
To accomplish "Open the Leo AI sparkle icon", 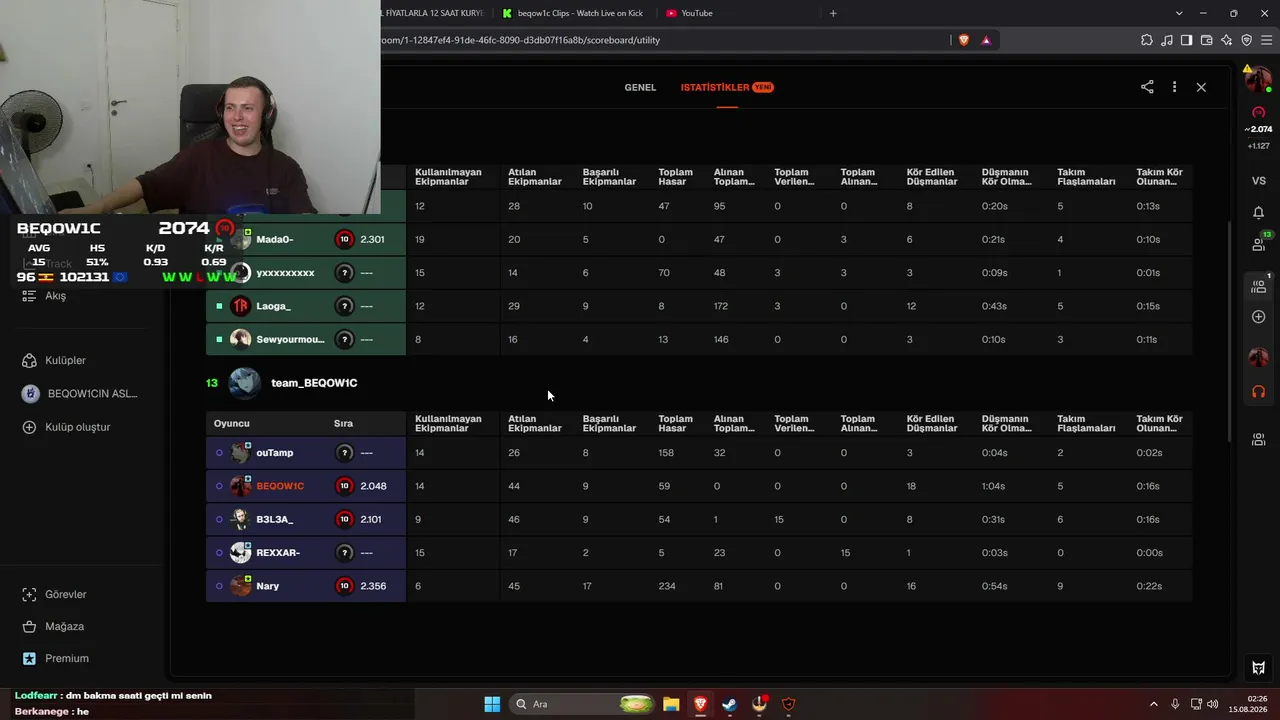I will click(1226, 40).
